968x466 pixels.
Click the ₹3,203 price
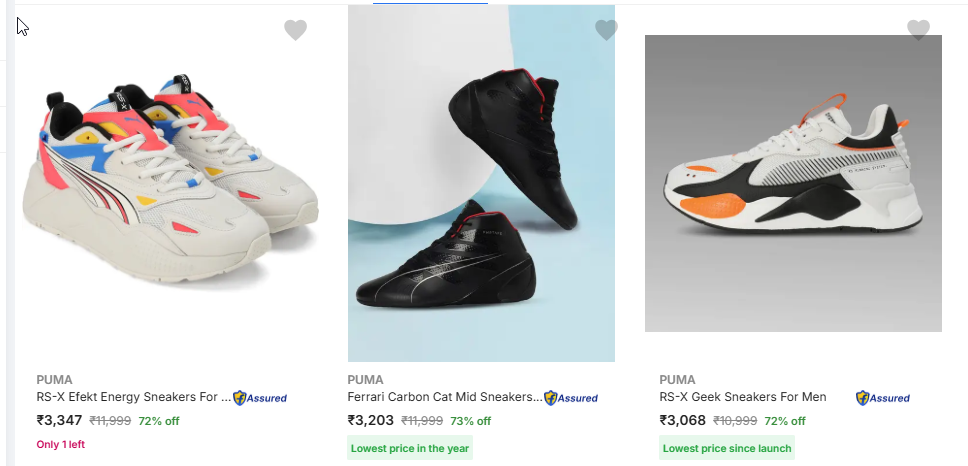click(370, 421)
